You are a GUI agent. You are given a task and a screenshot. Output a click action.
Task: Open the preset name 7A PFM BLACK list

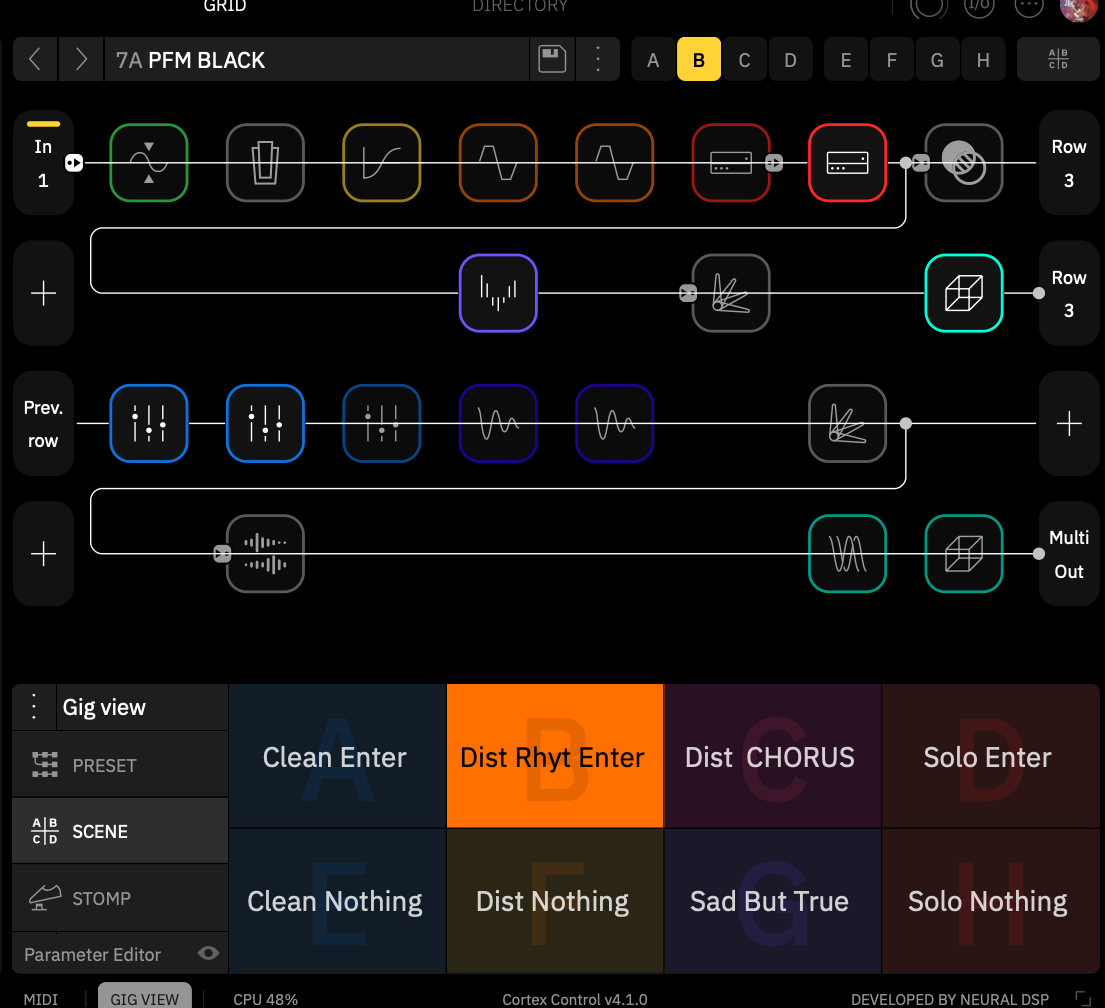(316, 60)
